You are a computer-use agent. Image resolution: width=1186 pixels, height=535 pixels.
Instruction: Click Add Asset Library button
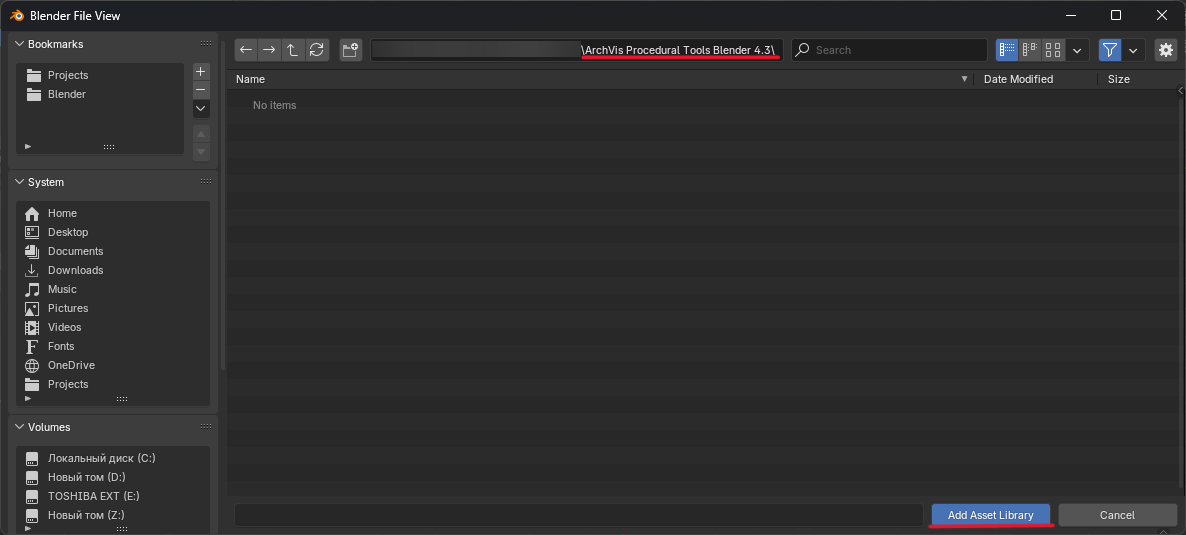pyautogui.click(x=990, y=515)
